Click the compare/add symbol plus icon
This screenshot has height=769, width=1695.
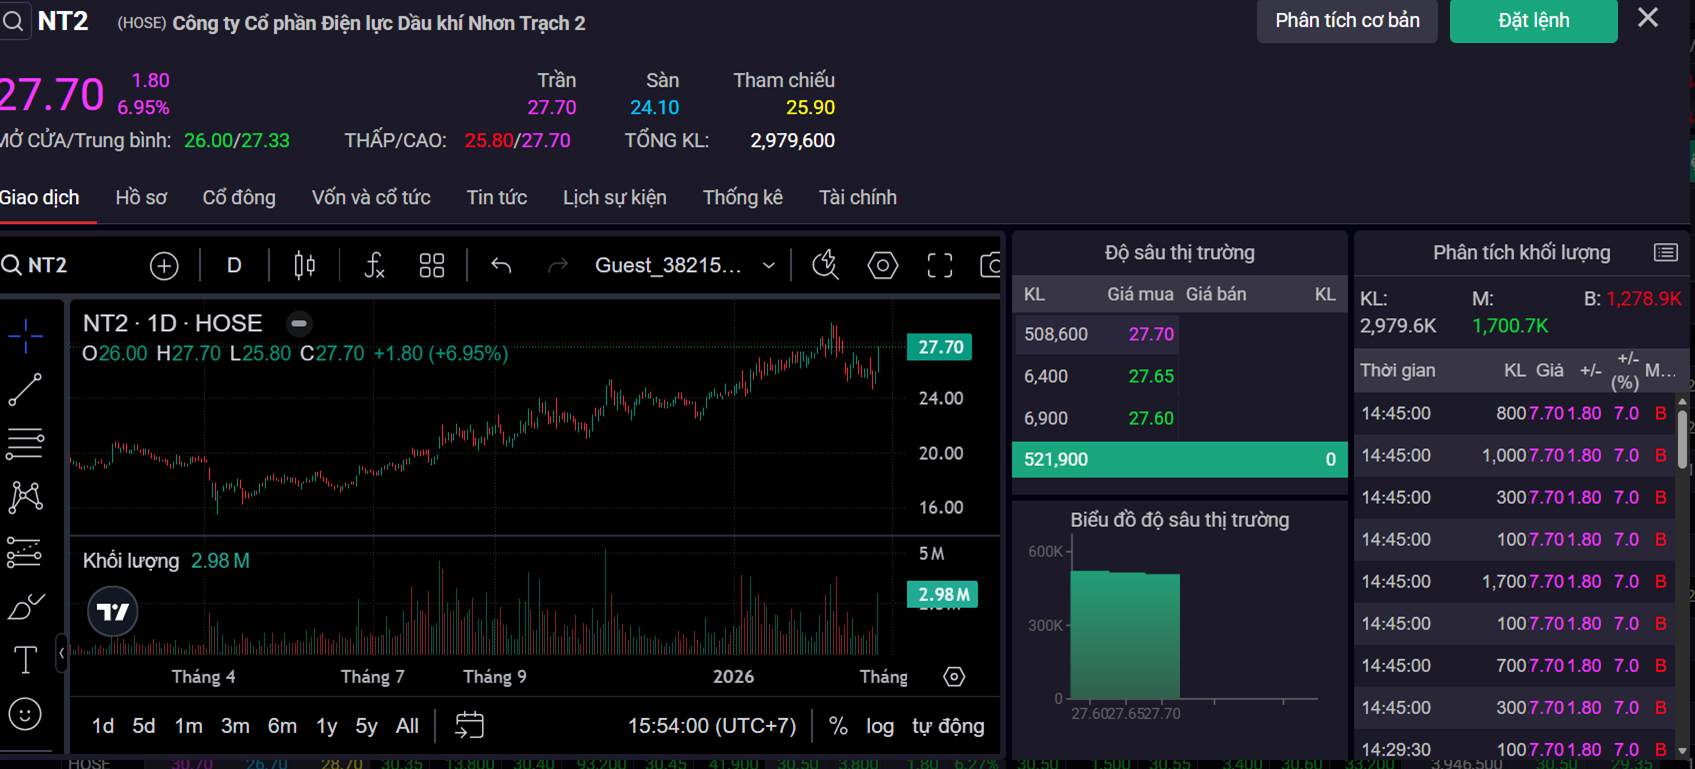[x=164, y=265]
